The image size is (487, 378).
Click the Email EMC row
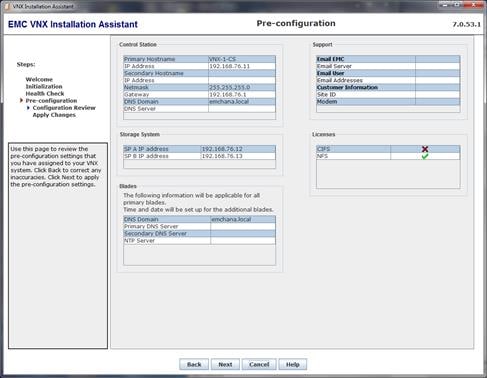[x=388, y=59]
